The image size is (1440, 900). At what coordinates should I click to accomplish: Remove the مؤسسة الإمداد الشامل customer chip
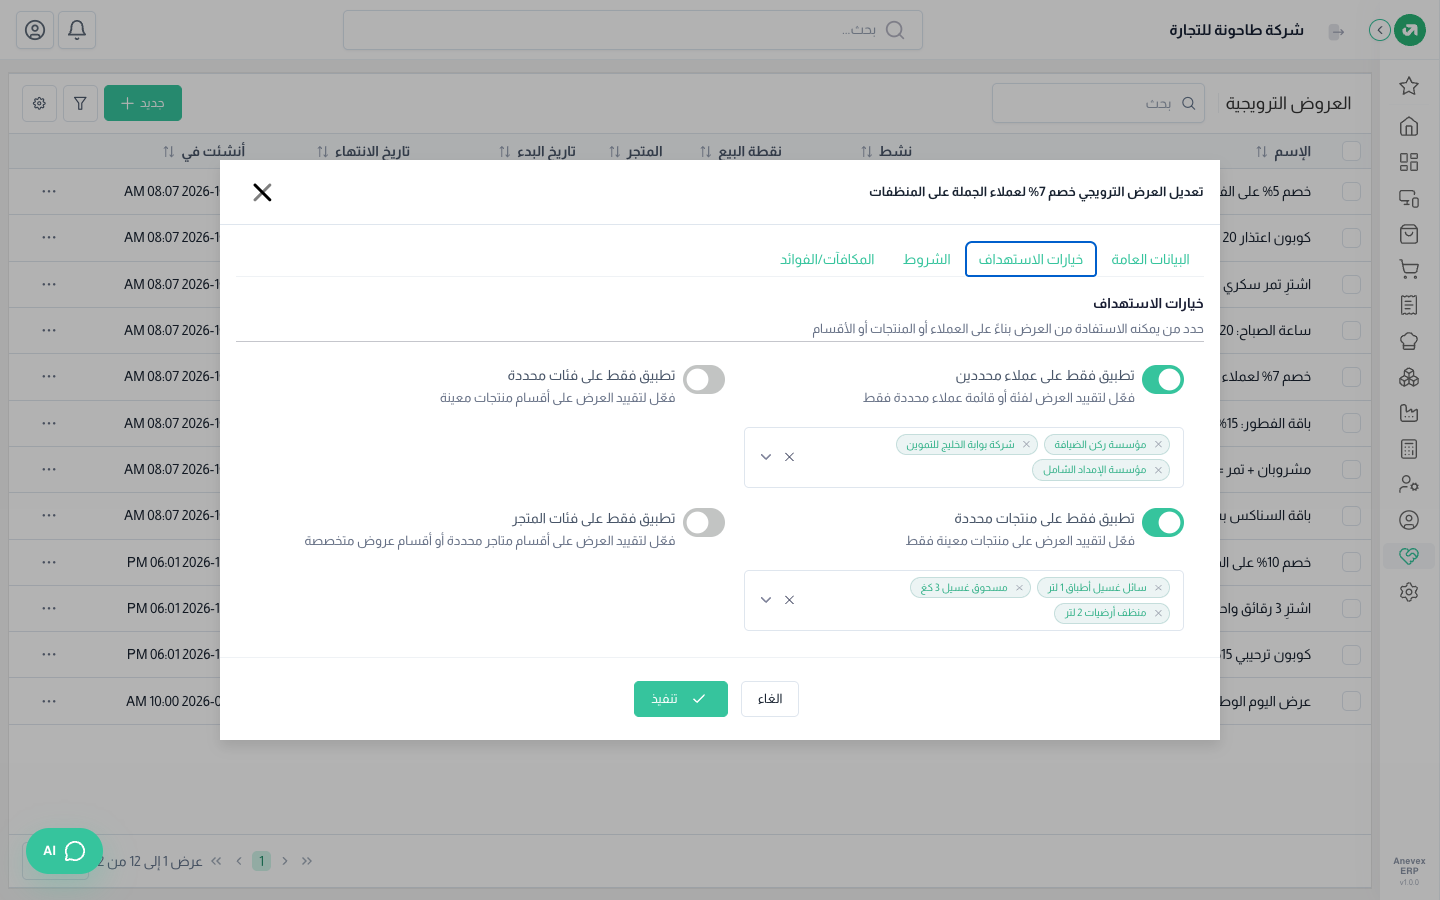click(1158, 470)
